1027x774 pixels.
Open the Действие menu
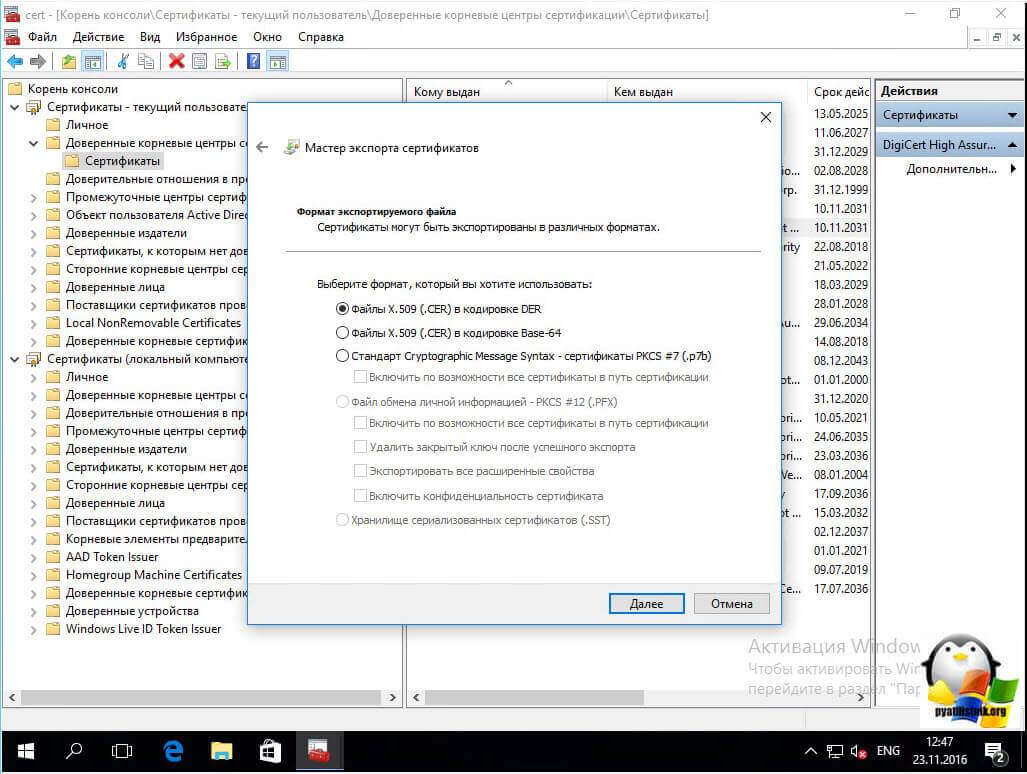tap(98, 37)
